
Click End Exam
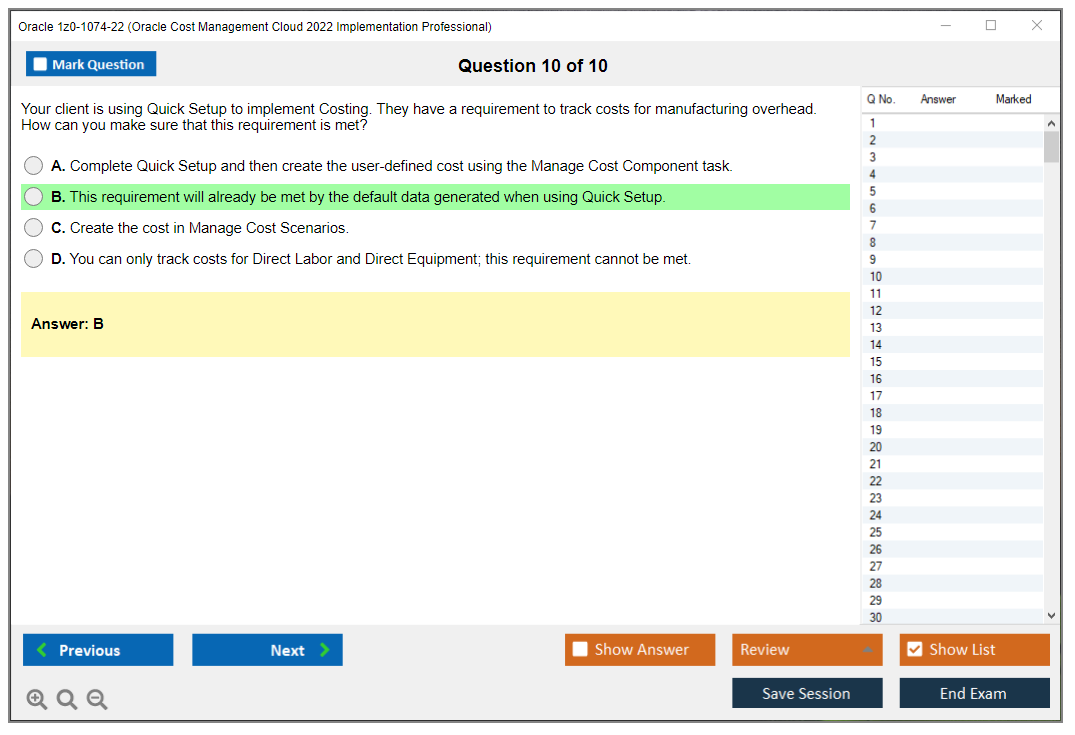pos(974,692)
